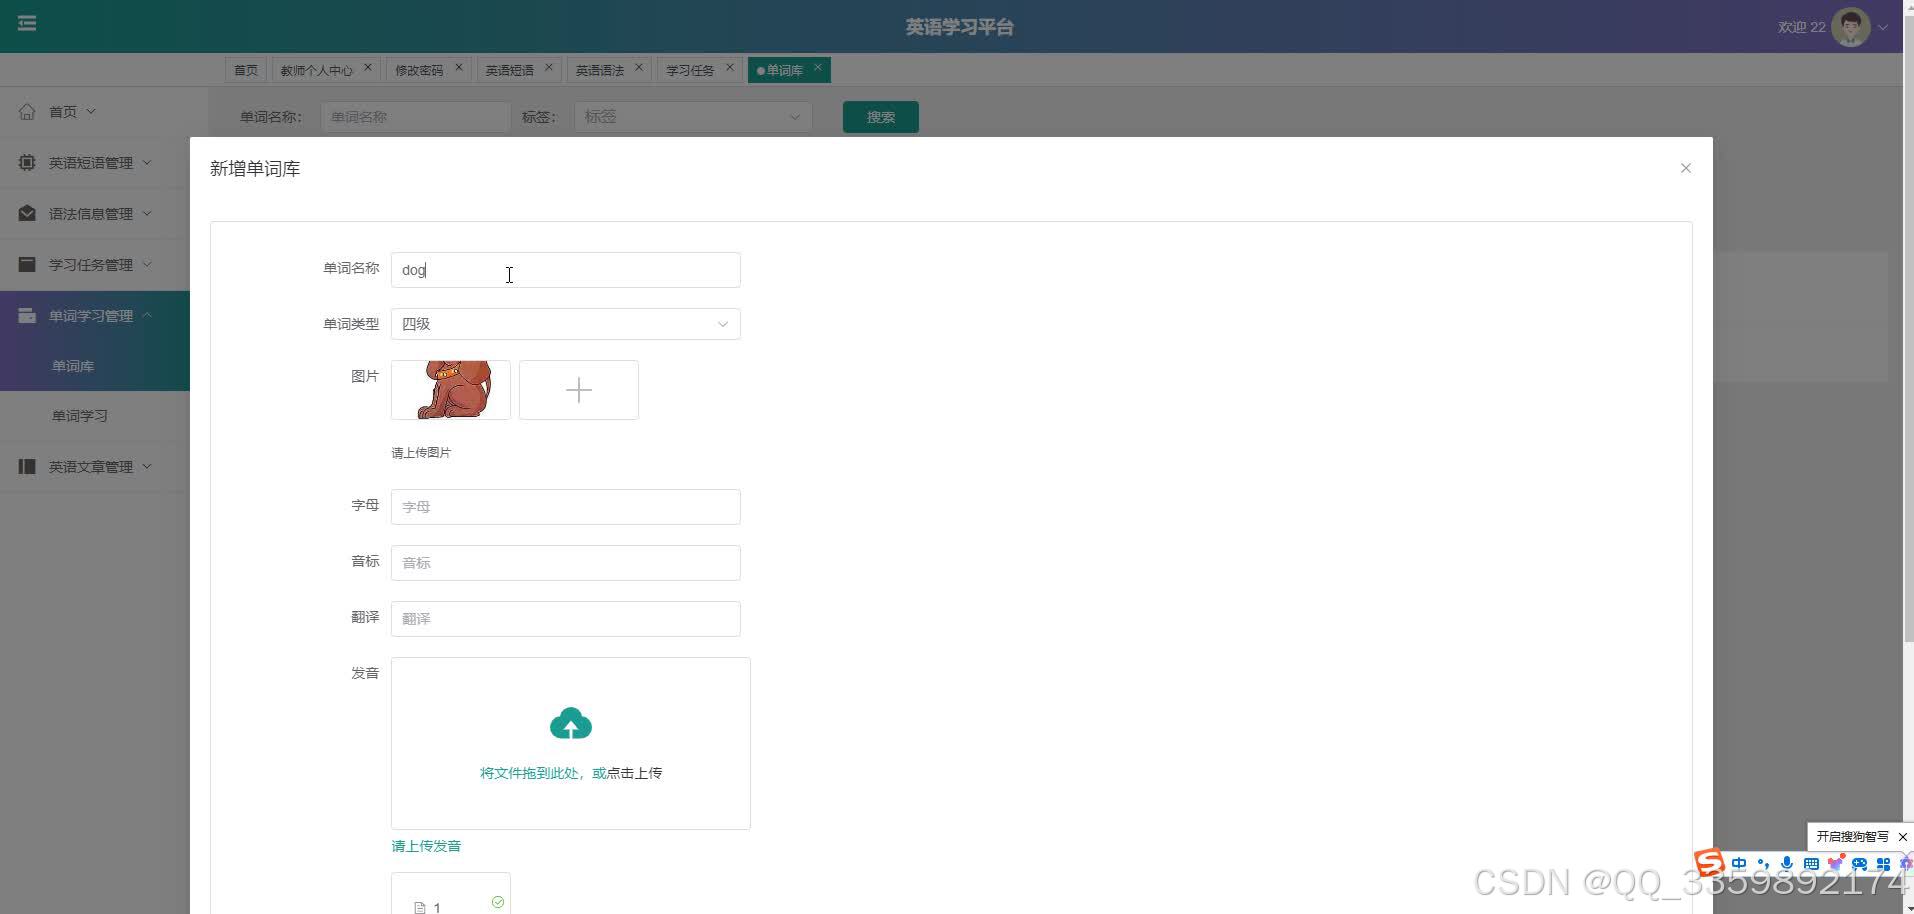
Task: Click the cloud upload icon for 发音
Action: 571,724
